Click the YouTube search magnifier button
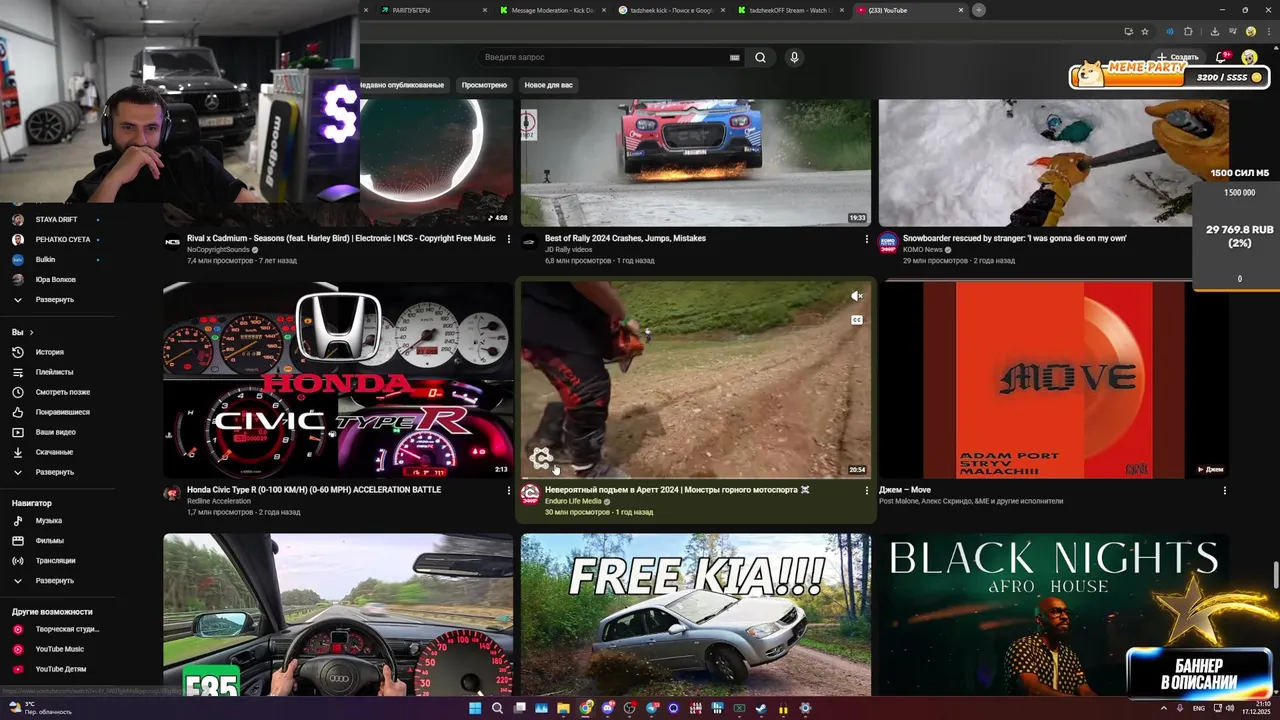This screenshot has height=720, width=1280. (x=760, y=57)
